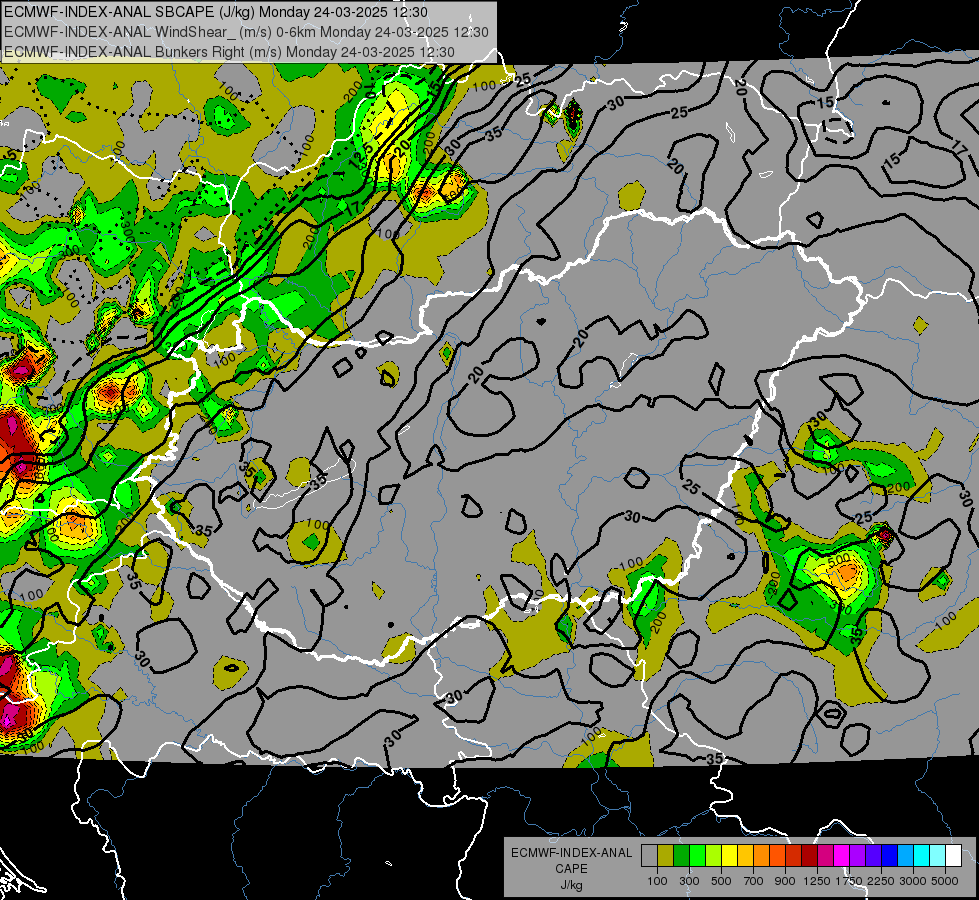Click the 1250 tick label in legend
The height and width of the screenshot is (900, 979).
[817, 881]
